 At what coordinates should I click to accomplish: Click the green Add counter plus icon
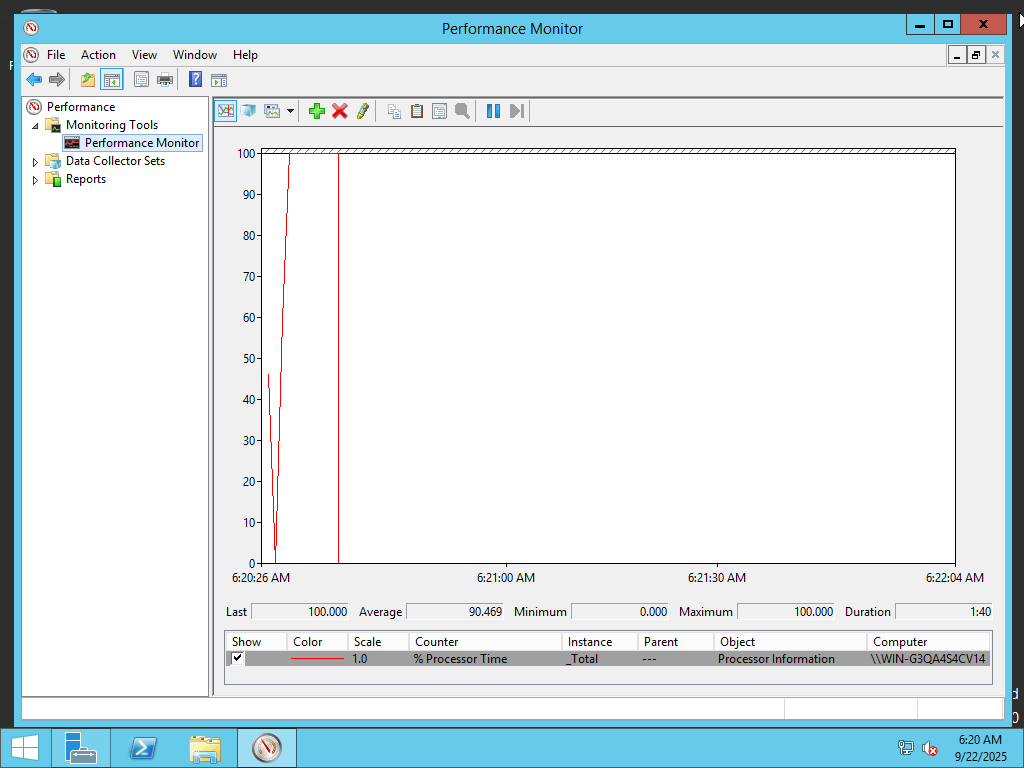pyautogui.click(x=317, y=111)
